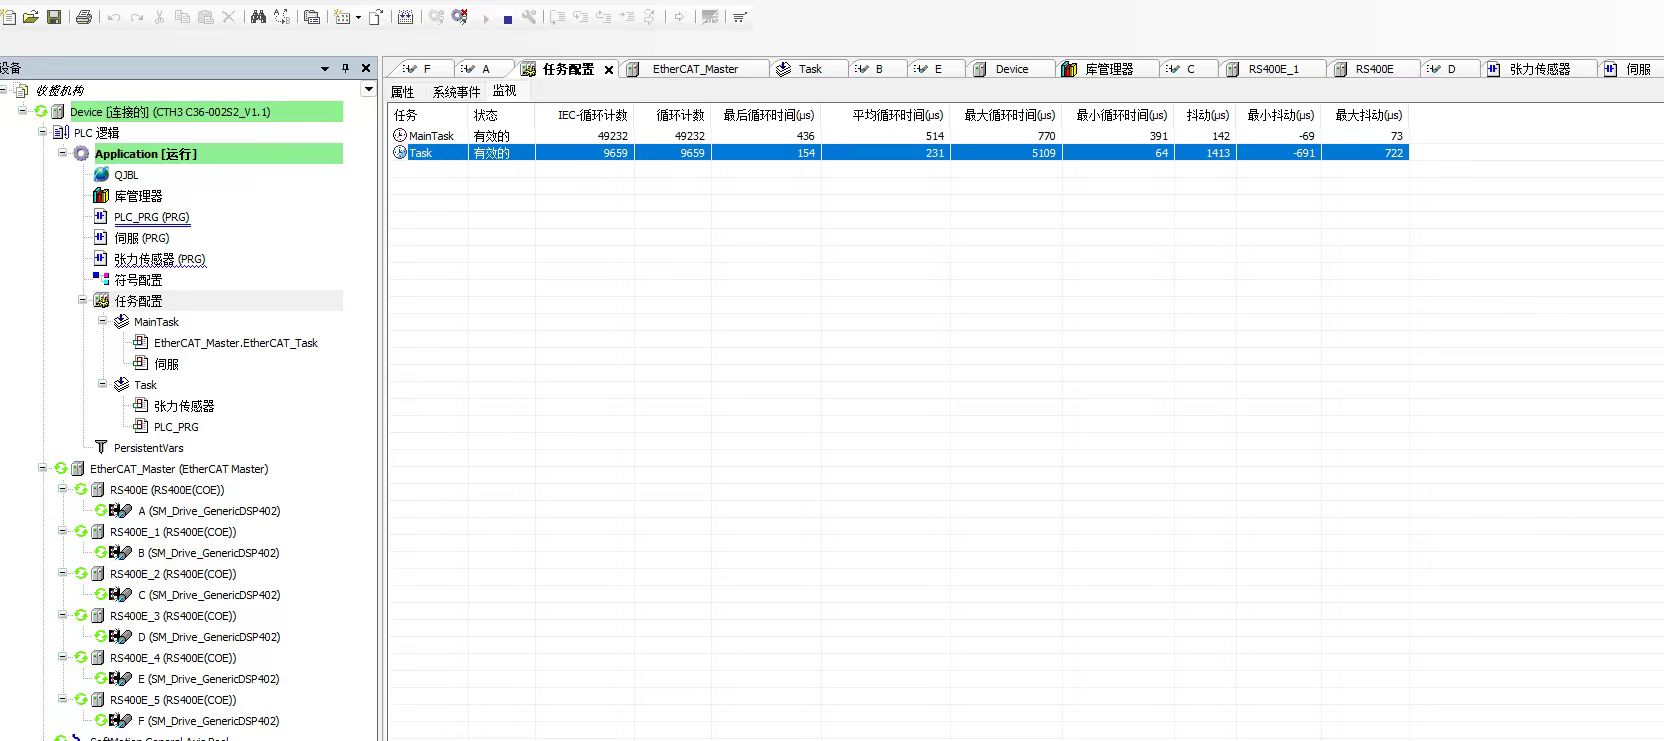Click the 5109 max cycle time cell
1664x741 pixels.
1006,153
